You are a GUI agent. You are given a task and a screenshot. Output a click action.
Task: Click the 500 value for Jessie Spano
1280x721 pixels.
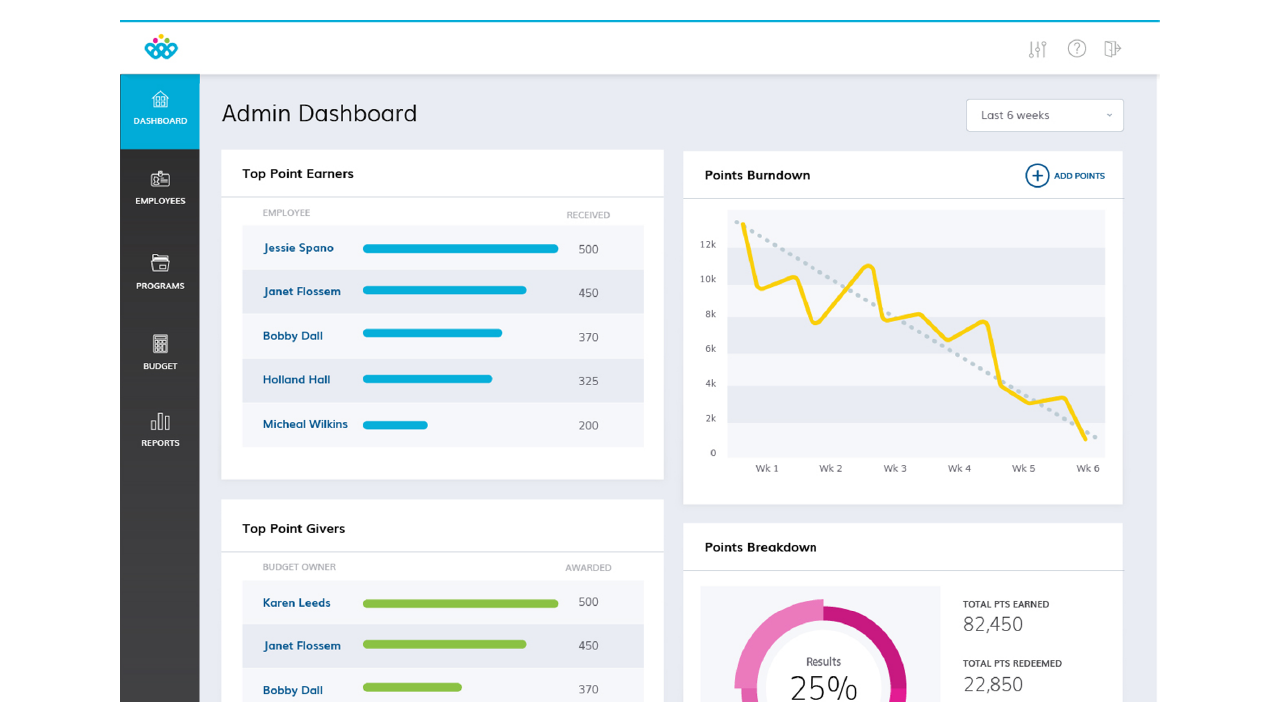coord(588,249)
